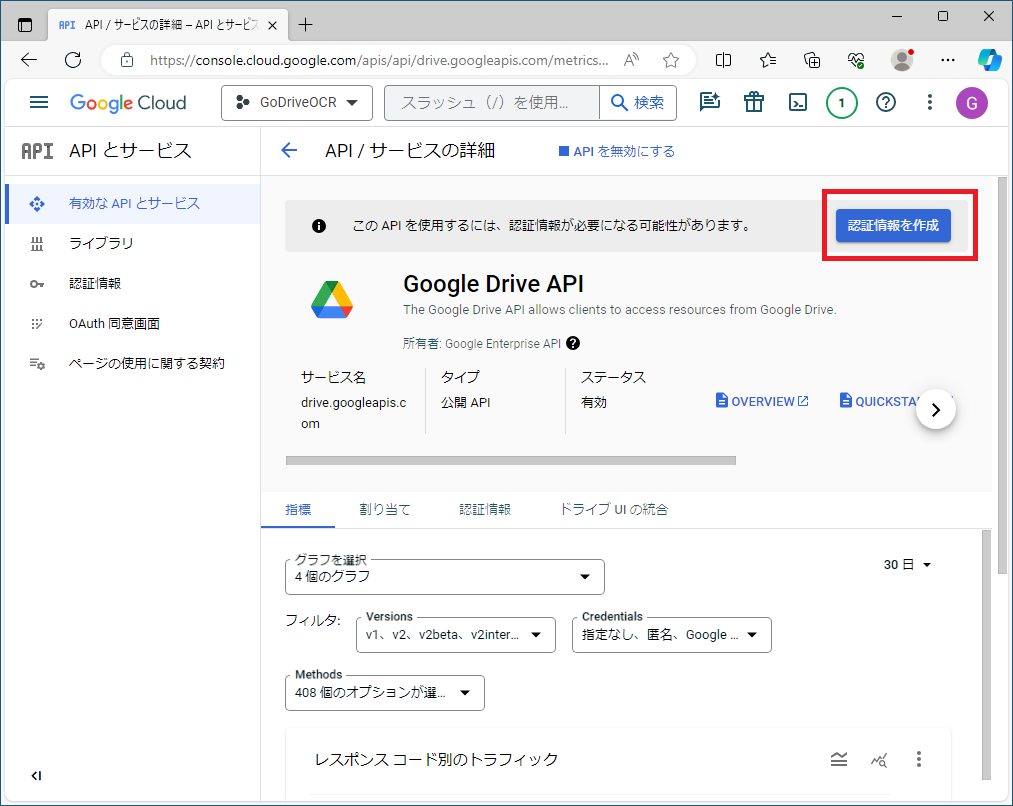Viewport: 1013px width, 806px height.
Task: Toggle browser split screen icon
Action: click(x=723, y=60)
